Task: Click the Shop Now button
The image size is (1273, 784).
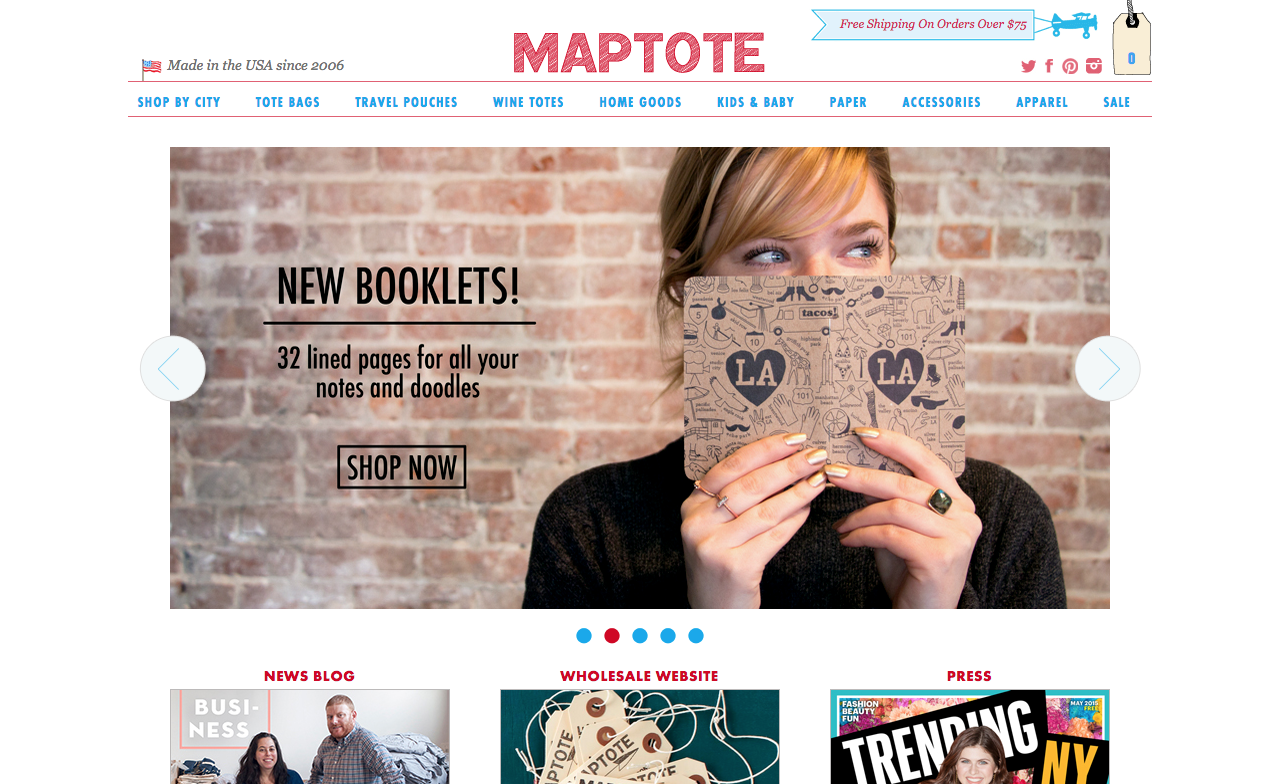Action: click(x=402, y=467)
